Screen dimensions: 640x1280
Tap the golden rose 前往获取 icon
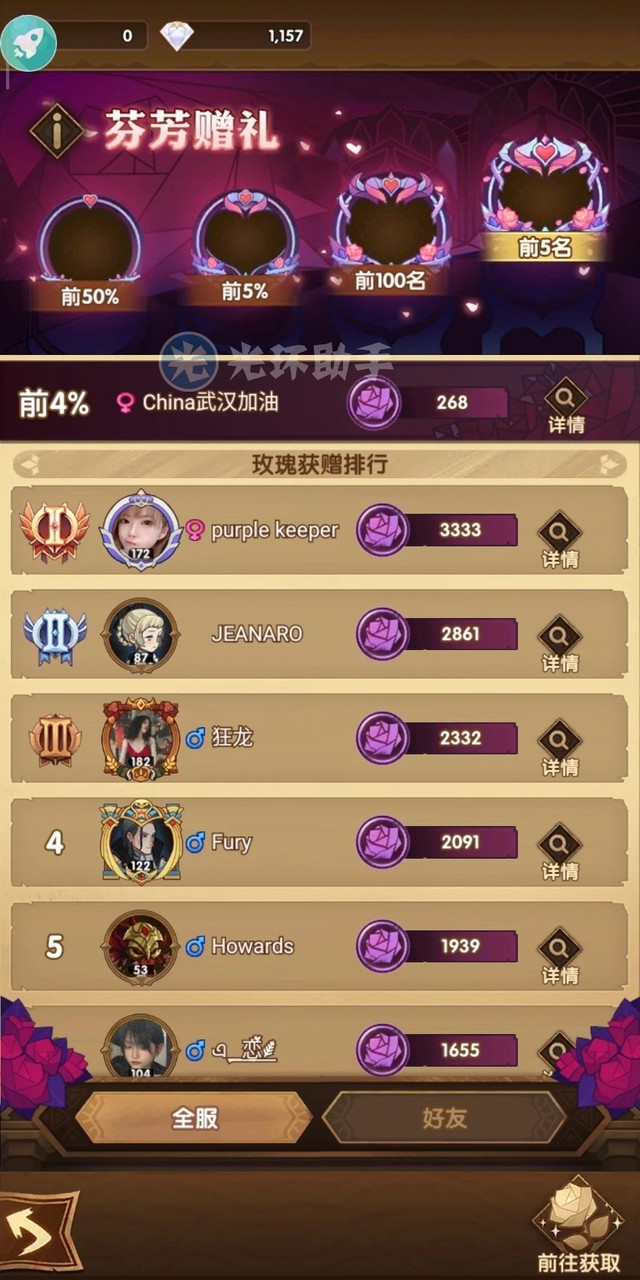pyautogui.click(x=578, y=1223)
